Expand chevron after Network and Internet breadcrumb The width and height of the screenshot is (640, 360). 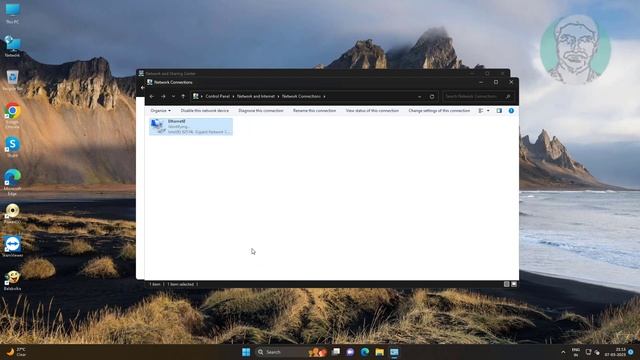pyautogui.click(x=279, y=96)
